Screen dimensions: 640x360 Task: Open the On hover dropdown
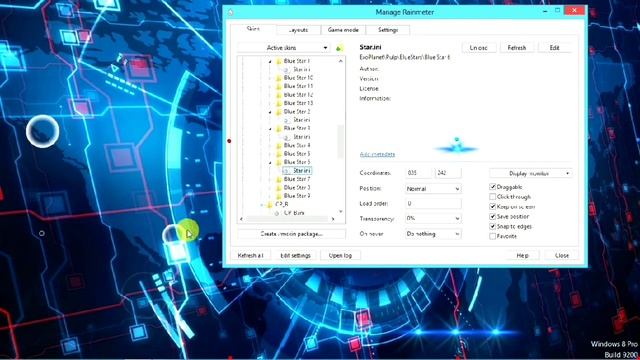click(x=433, y=234)
